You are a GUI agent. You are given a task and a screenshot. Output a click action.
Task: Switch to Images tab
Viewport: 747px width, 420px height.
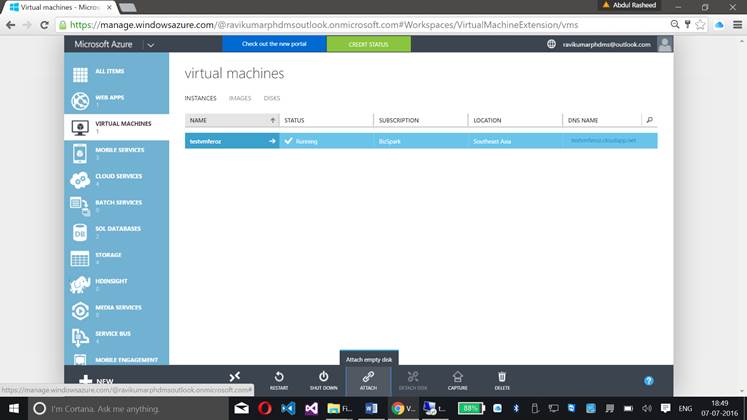pos(240,98)
